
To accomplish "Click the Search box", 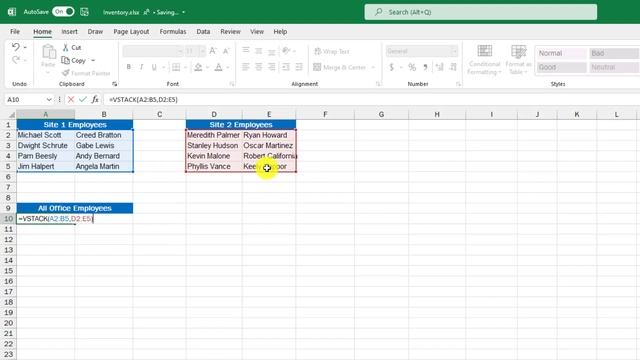I will click(481, 12).
